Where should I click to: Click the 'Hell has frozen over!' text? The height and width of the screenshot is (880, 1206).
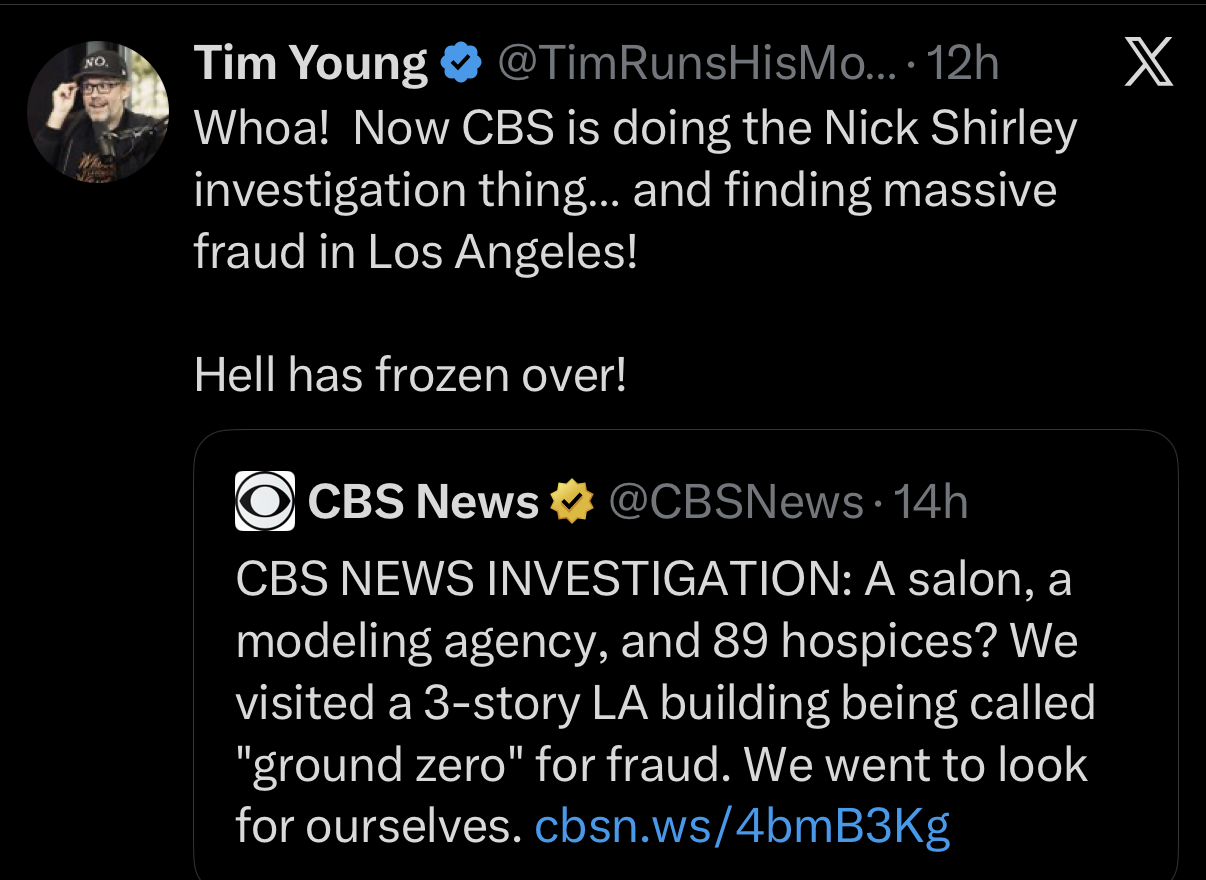(x=410, y=374)
